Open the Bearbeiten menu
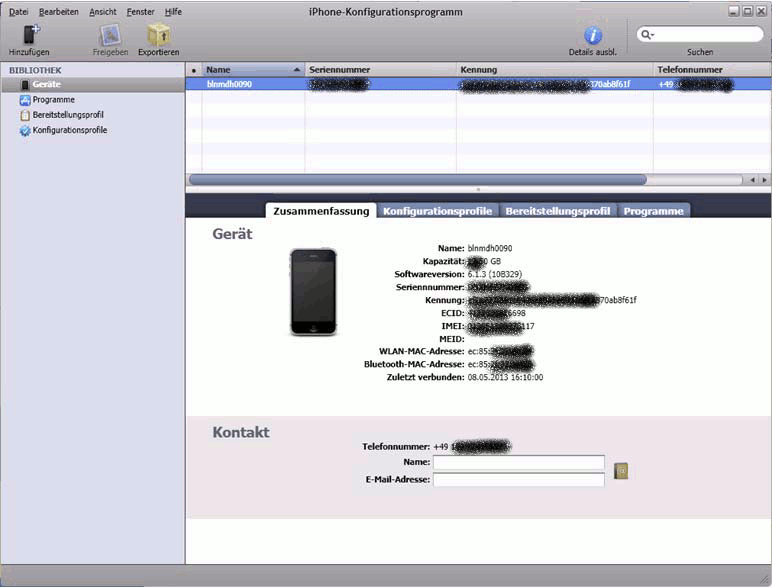Screen dimensions: 772x588 [58, 11]
